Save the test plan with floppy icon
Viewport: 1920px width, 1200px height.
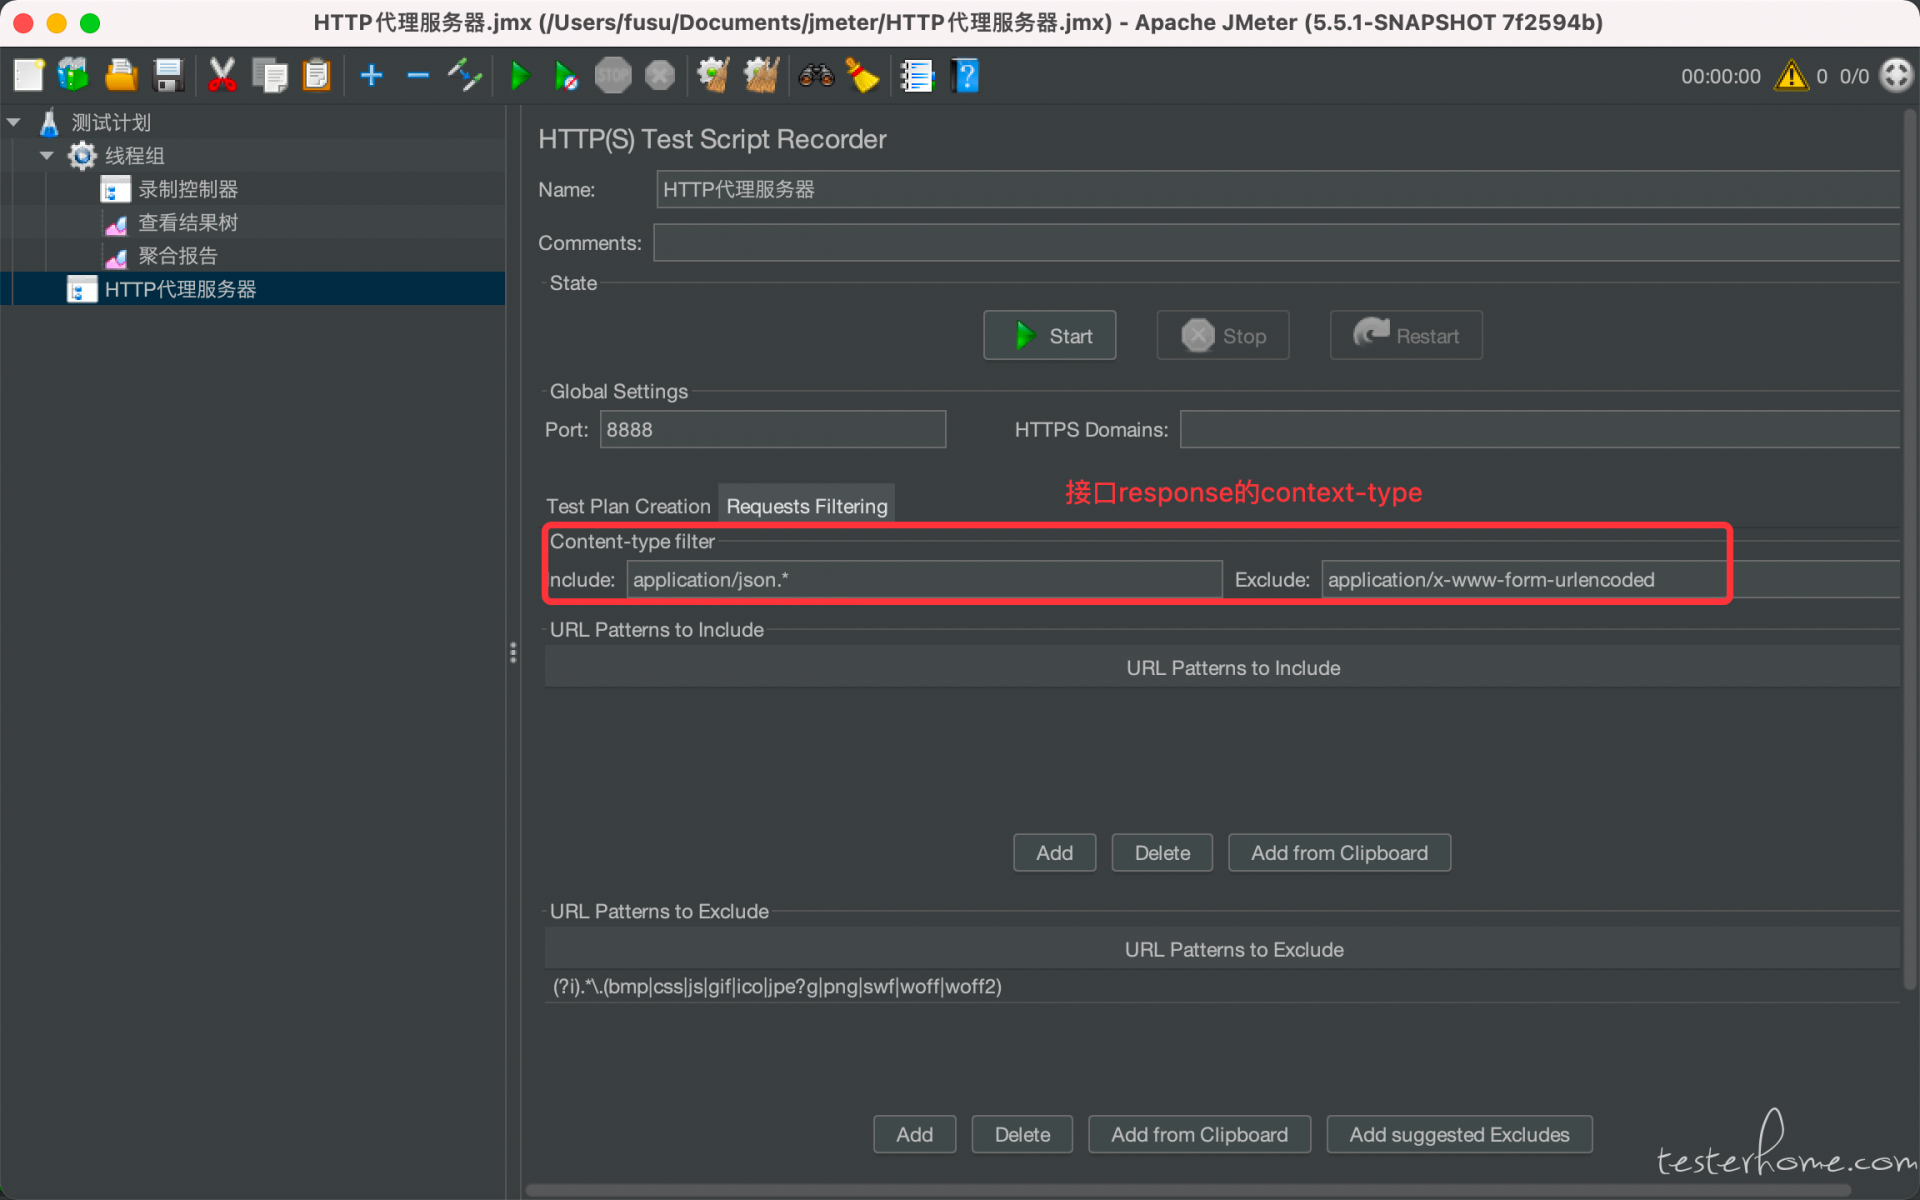[168, 76]
